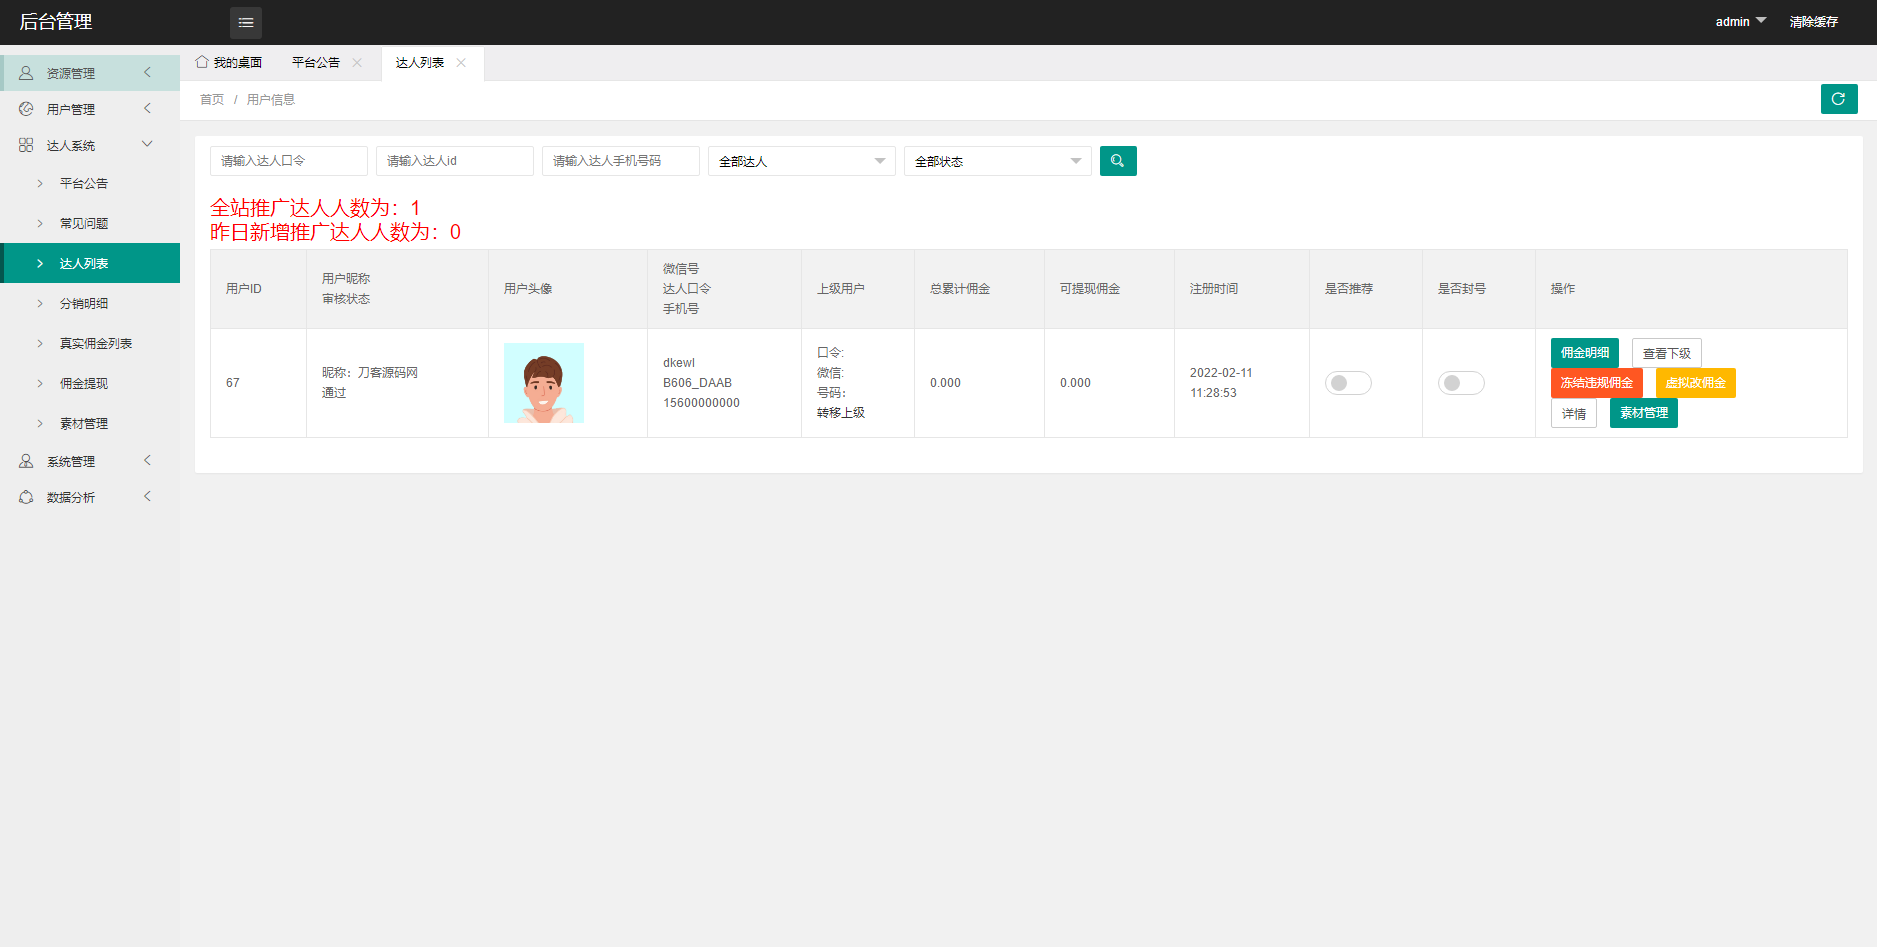1877x947 pixels.
Task: Expand the admin account dropdown
Action: 1739,21
